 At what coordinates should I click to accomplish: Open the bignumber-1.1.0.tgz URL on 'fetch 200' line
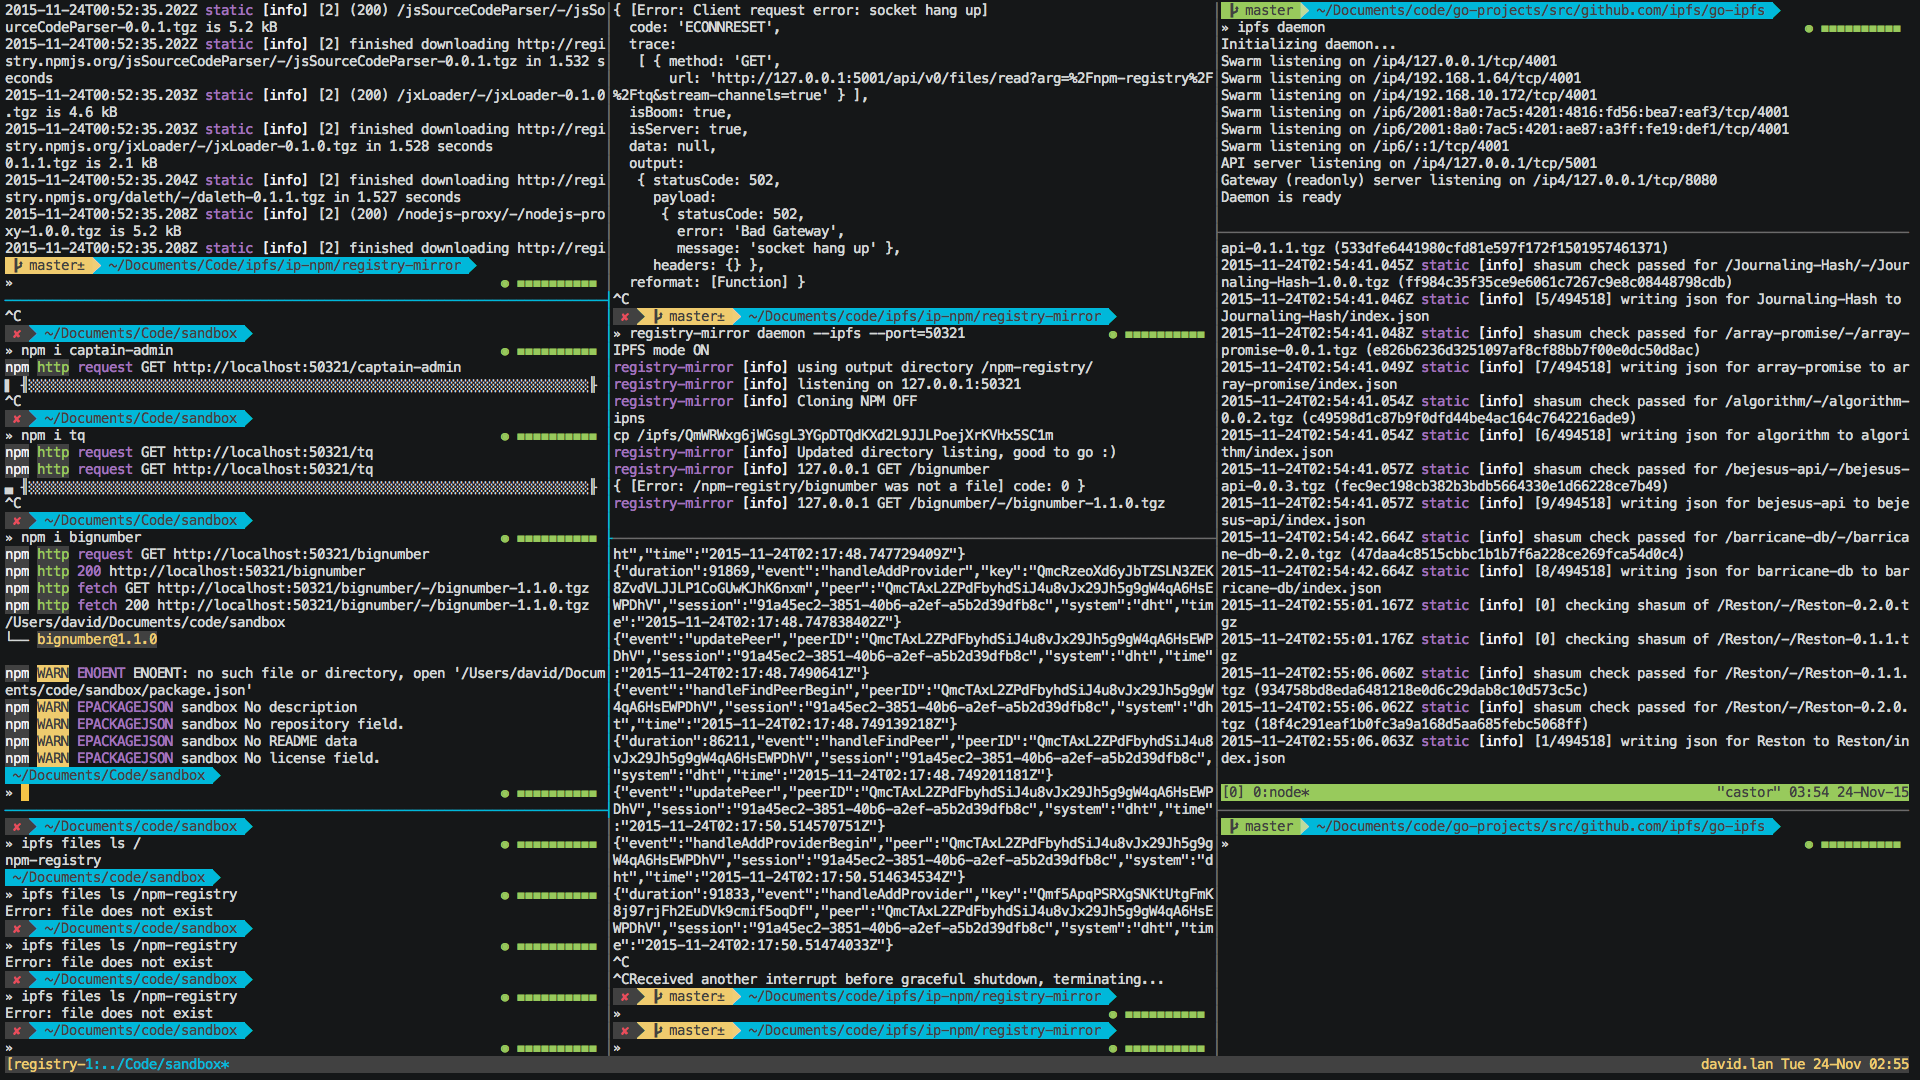point(372,606)
